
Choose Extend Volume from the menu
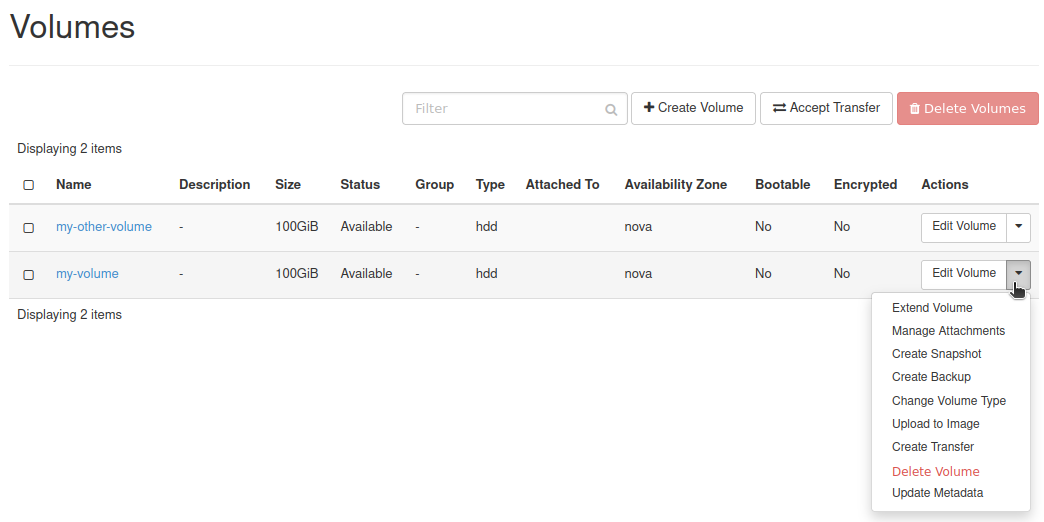point(931,308)
